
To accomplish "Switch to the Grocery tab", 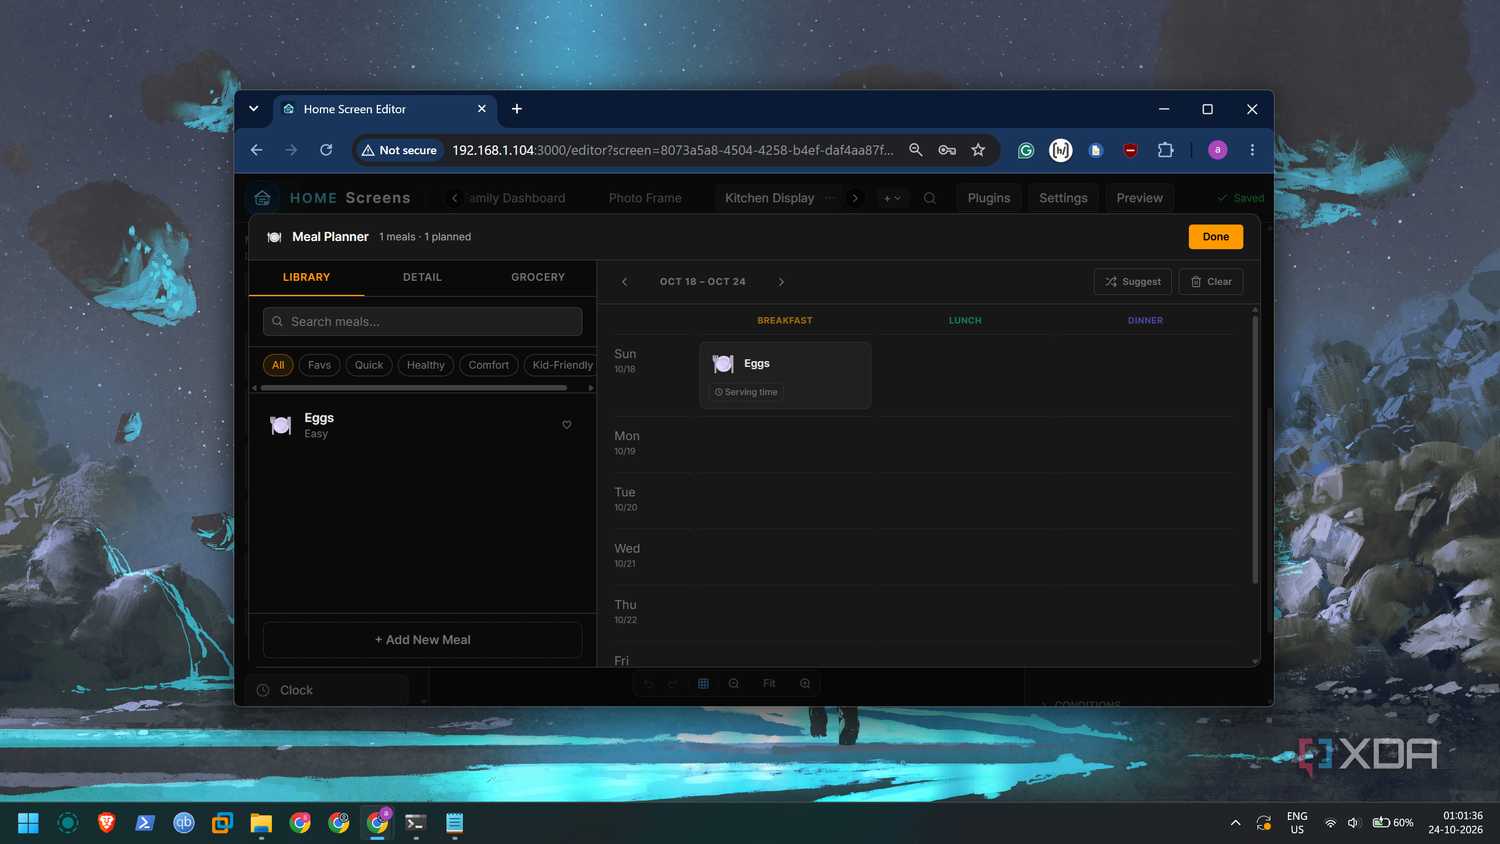I will (538, 277).
